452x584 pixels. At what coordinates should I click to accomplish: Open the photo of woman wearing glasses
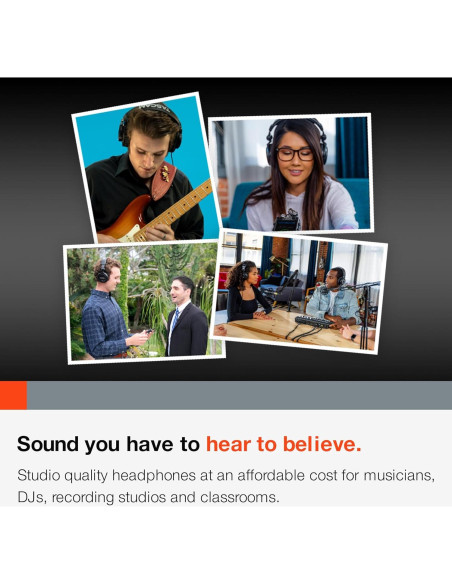(291, 173)
